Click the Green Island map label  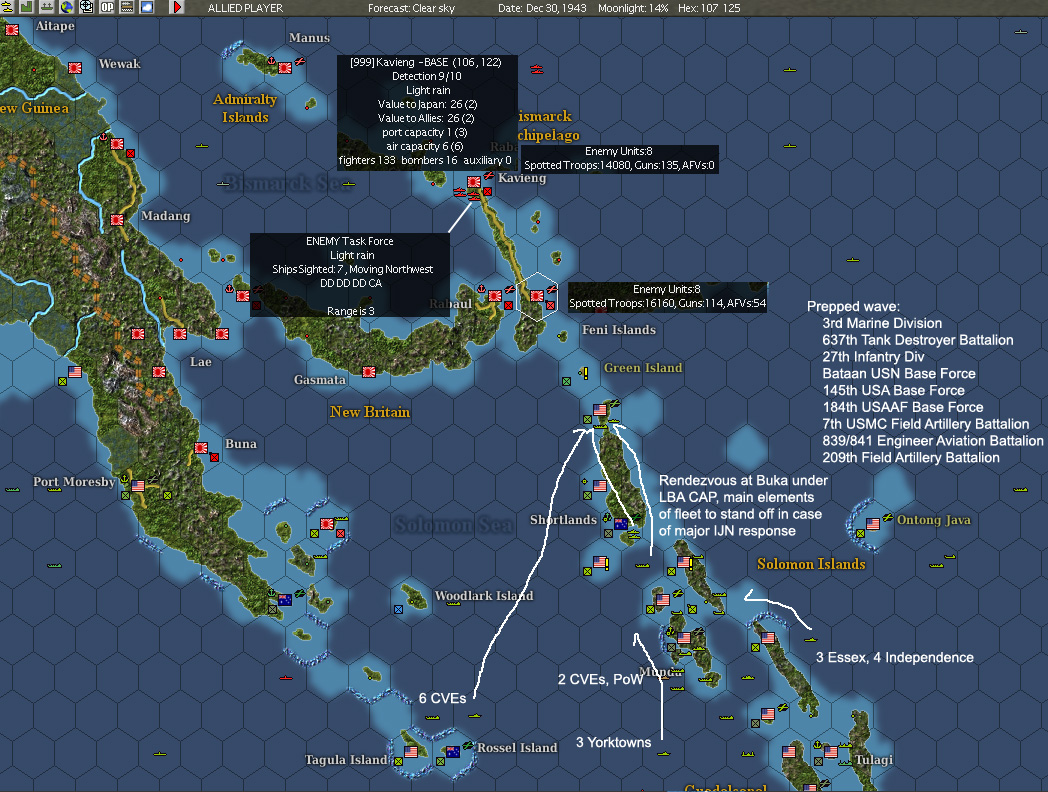click(x=643, y=368)
